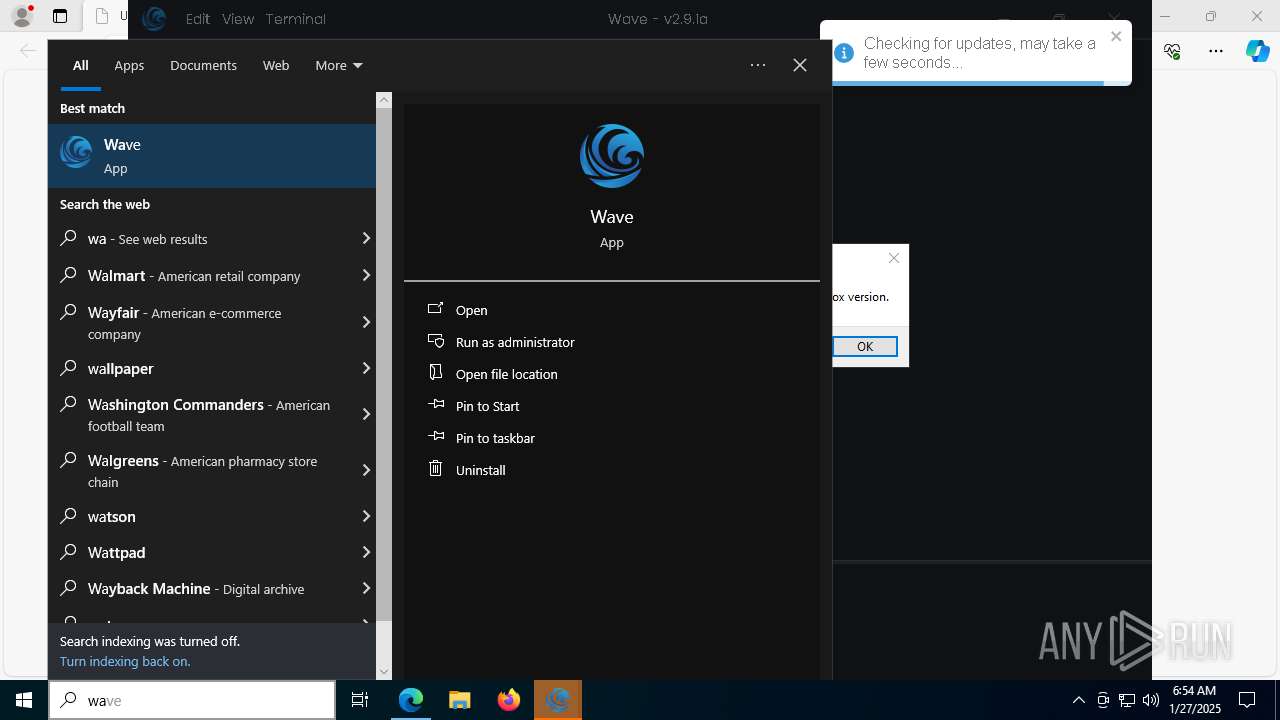Open Edge Copilot icon
This screenshot has width=1280, height=720.
pyautogui.click(x=1257, y=51)
